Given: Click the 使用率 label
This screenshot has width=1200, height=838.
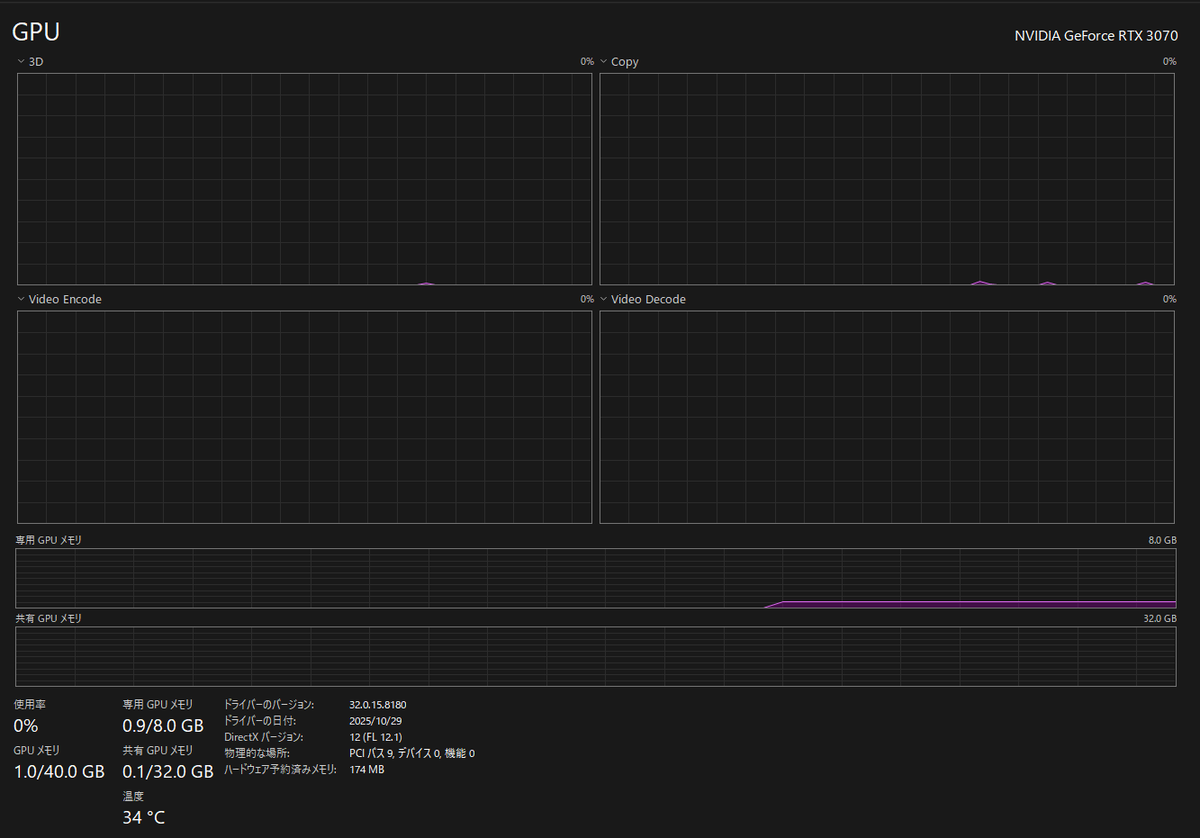Looking at the screenshot, I should [29, 704].
